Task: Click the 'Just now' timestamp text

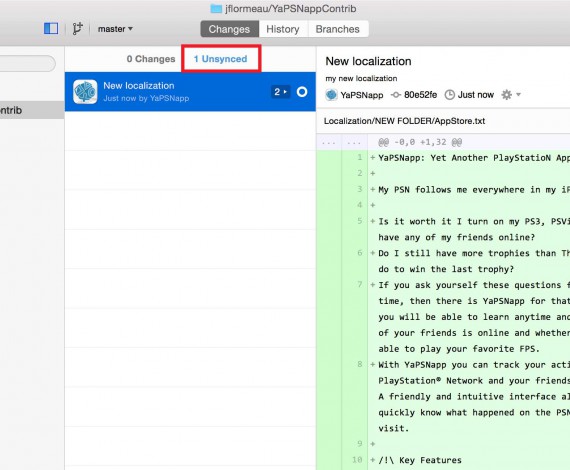Action: pyautogui.click(x=475, y=95)
